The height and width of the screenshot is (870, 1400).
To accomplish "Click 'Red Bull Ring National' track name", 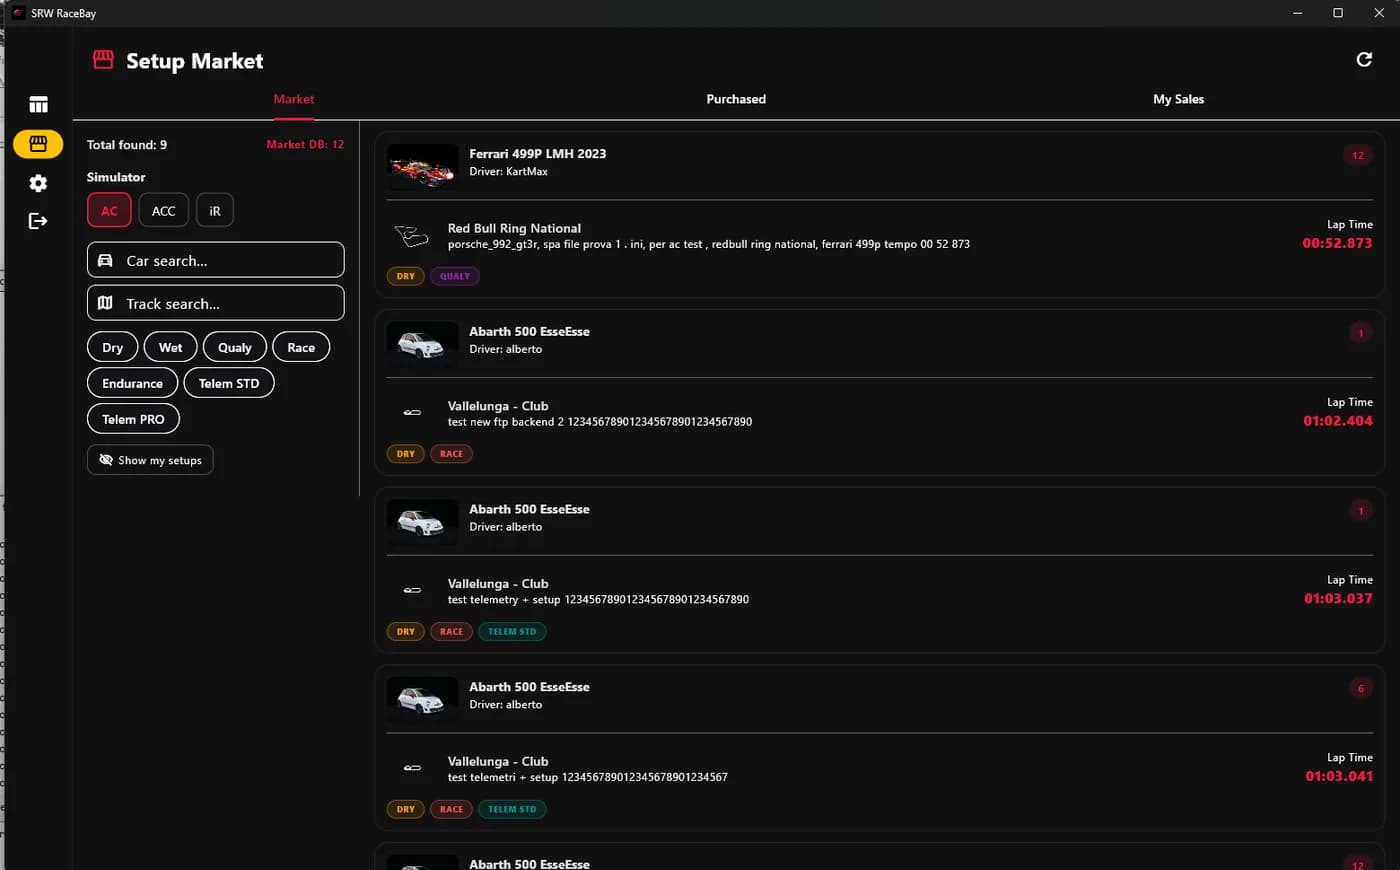I will click(x=514, y=228).
